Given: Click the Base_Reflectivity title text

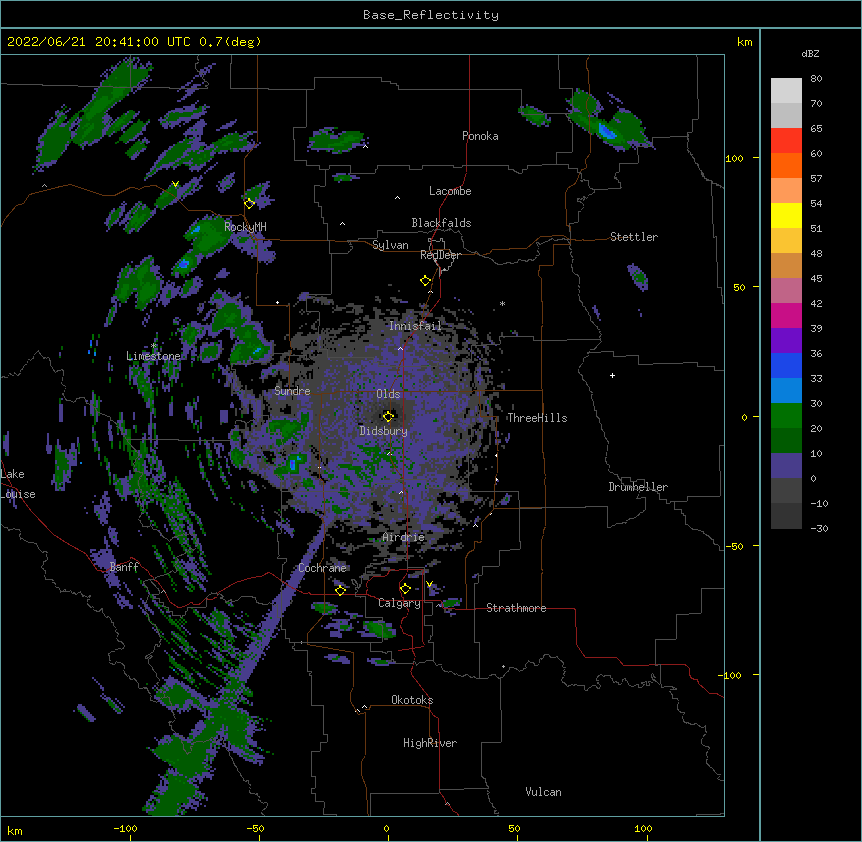Looking at the screenshot, I should click(x=431, y=15).
